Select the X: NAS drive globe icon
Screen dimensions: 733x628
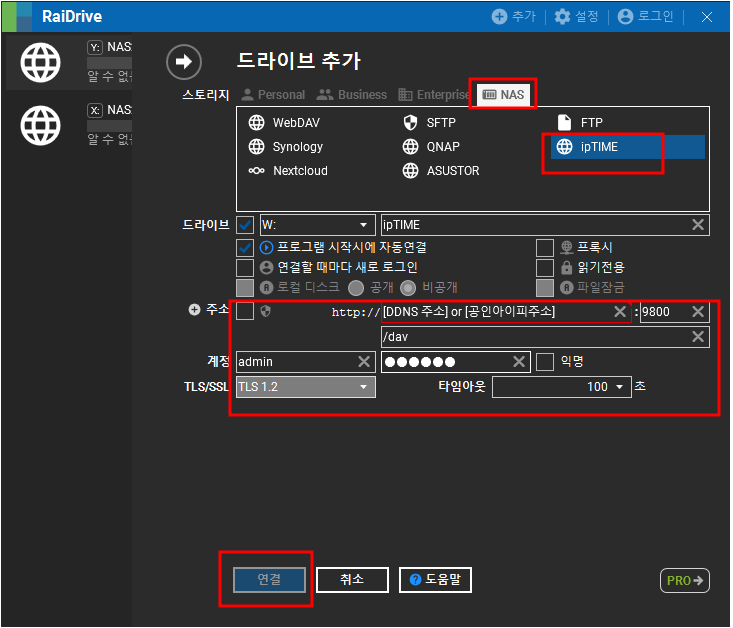[41, 125]
